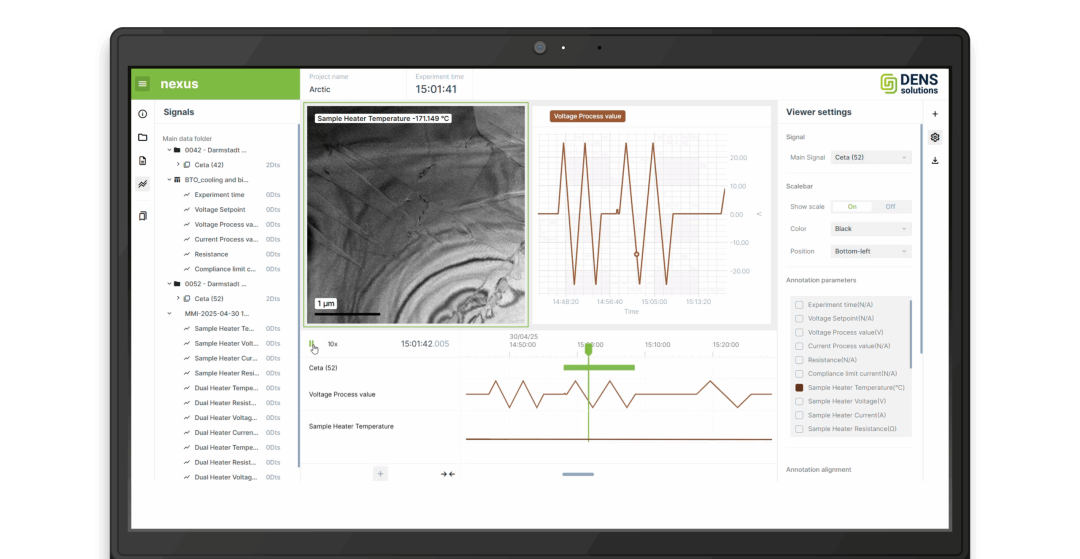Screen dimensions: 1080x559
Task: Click the download icon on right toolbar
Action: pyautogui.click(x=935, y=160)
